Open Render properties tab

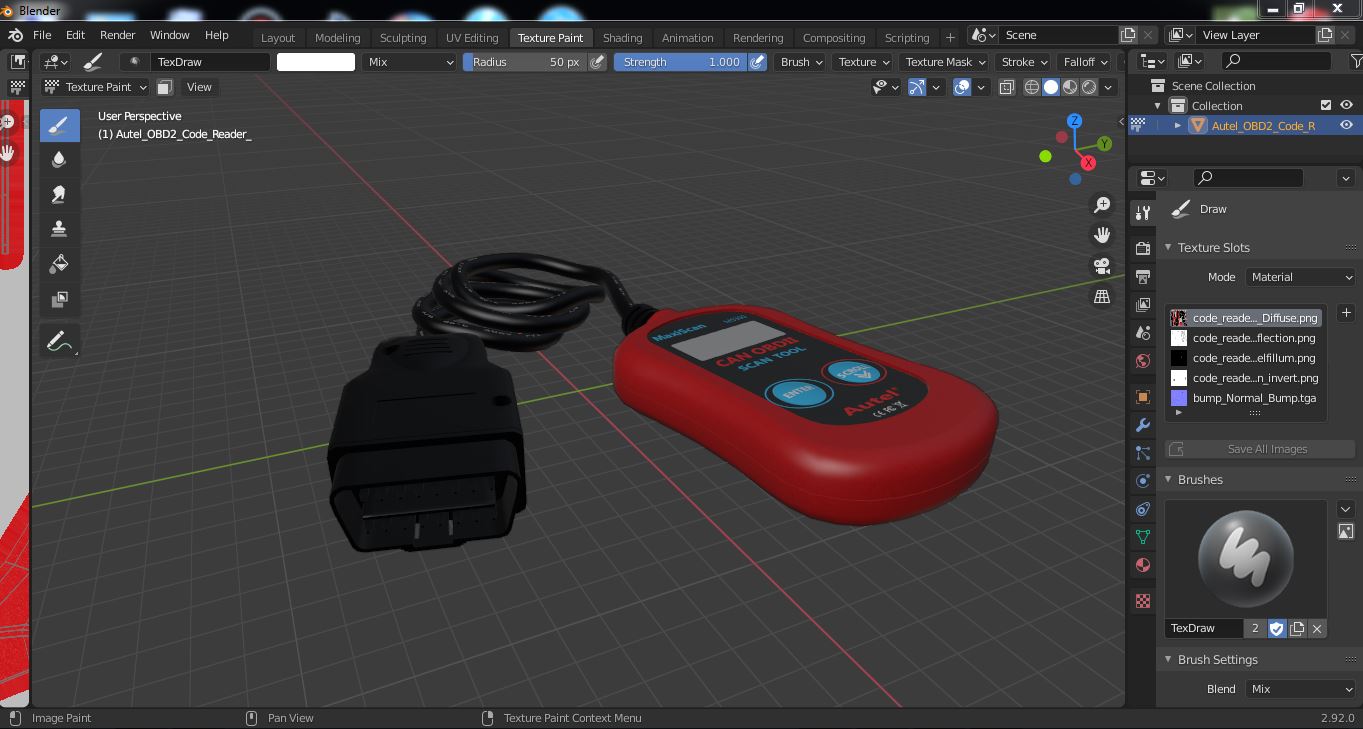[x=1143, y=248]
